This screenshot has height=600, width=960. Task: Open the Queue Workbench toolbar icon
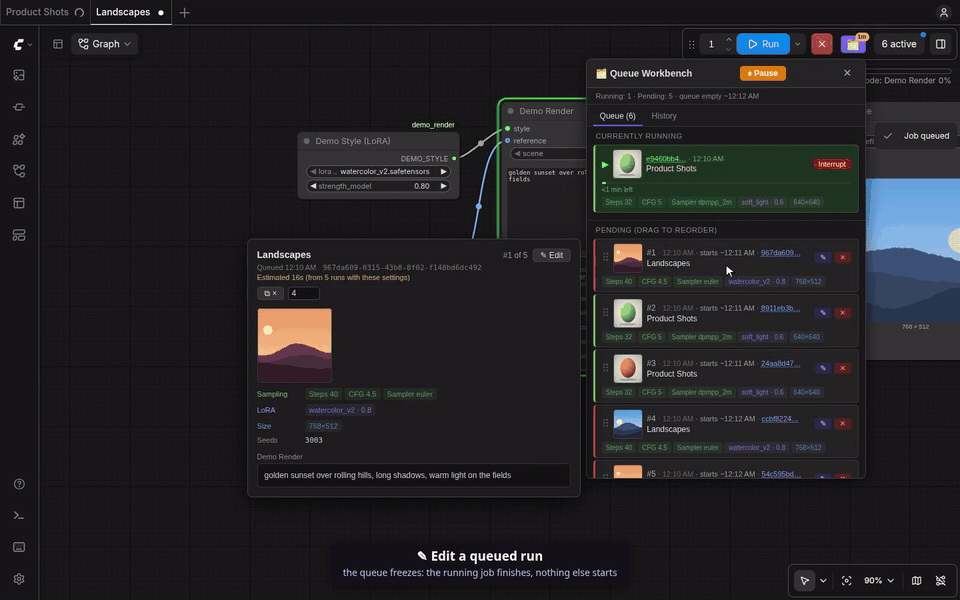(x=853, y=44)
